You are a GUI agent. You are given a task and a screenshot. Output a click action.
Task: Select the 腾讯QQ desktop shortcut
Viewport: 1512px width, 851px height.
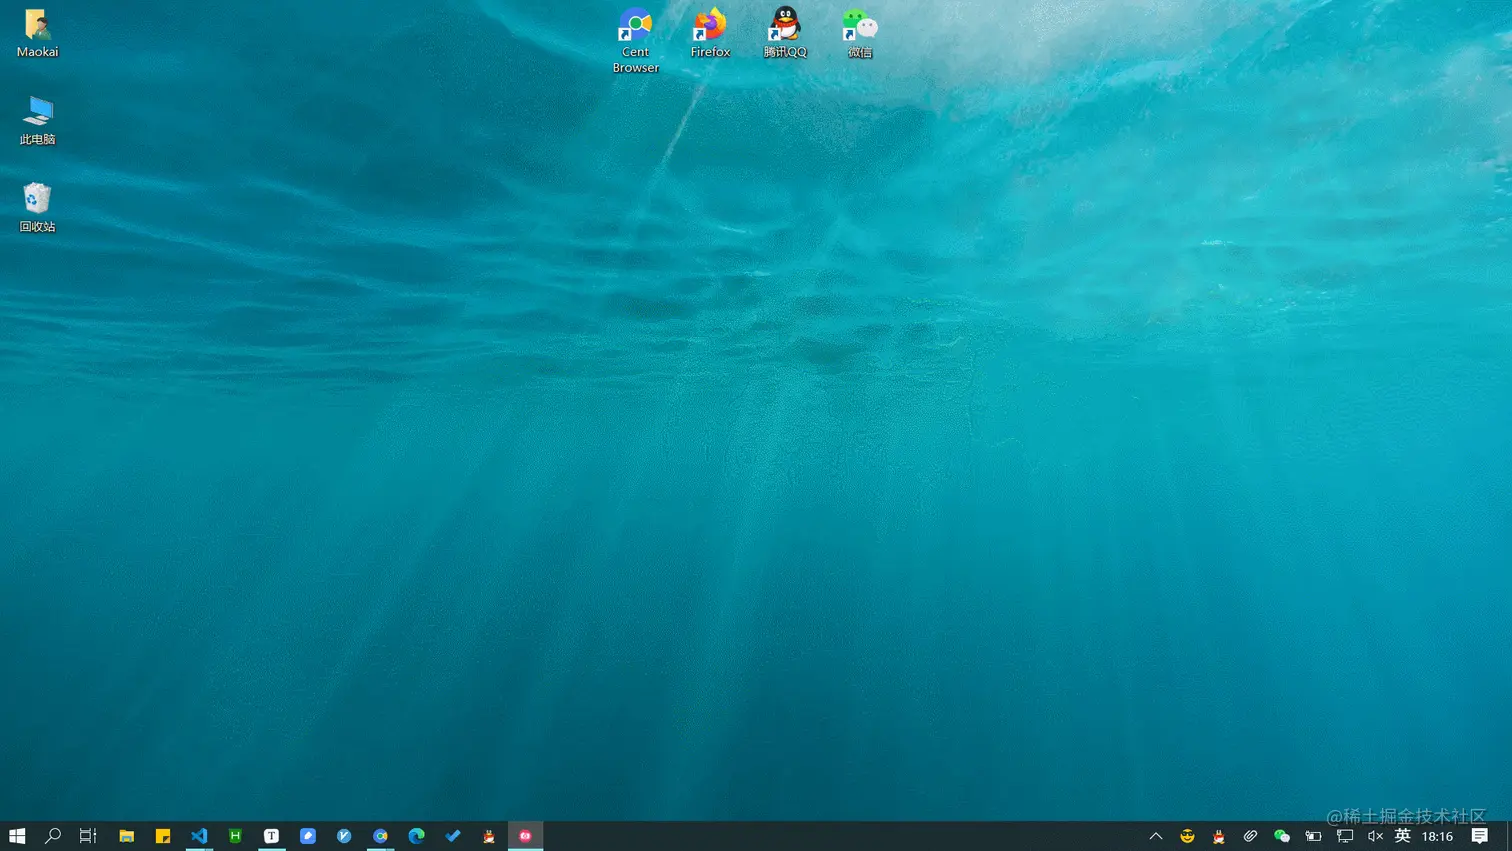pyautogui.click(x=785, y=33)
